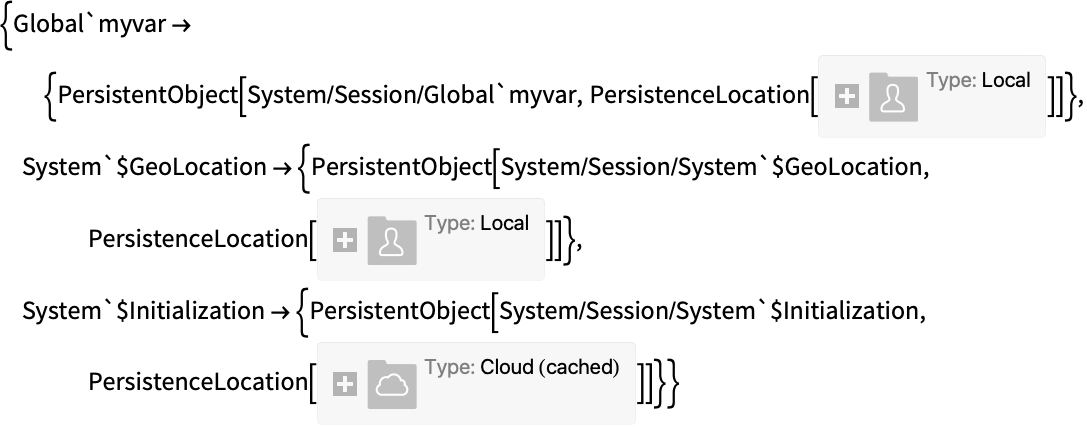Click the System`$Initialization key text

tap(144, 311)
